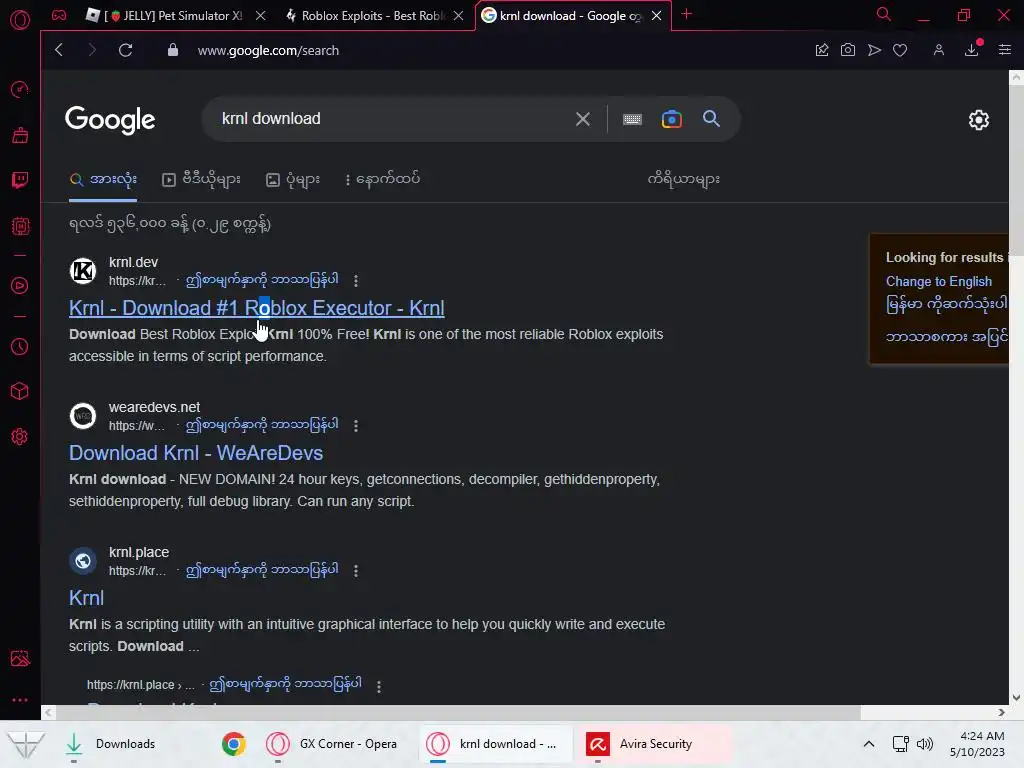Select the Images search filter

coord(293,180)
